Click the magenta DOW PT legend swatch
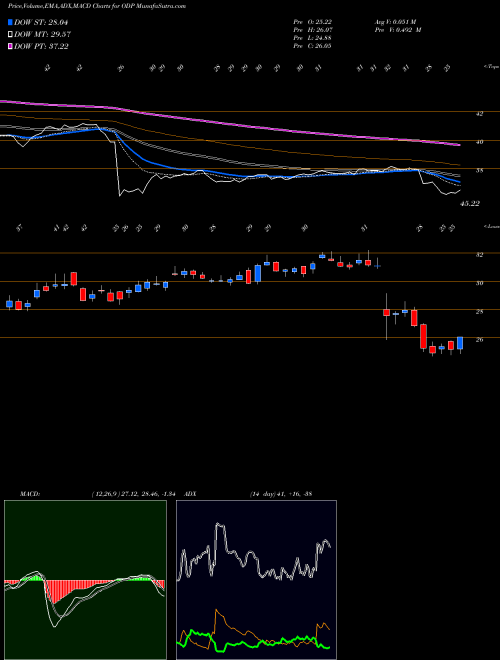500x660 pixels. 10,46
